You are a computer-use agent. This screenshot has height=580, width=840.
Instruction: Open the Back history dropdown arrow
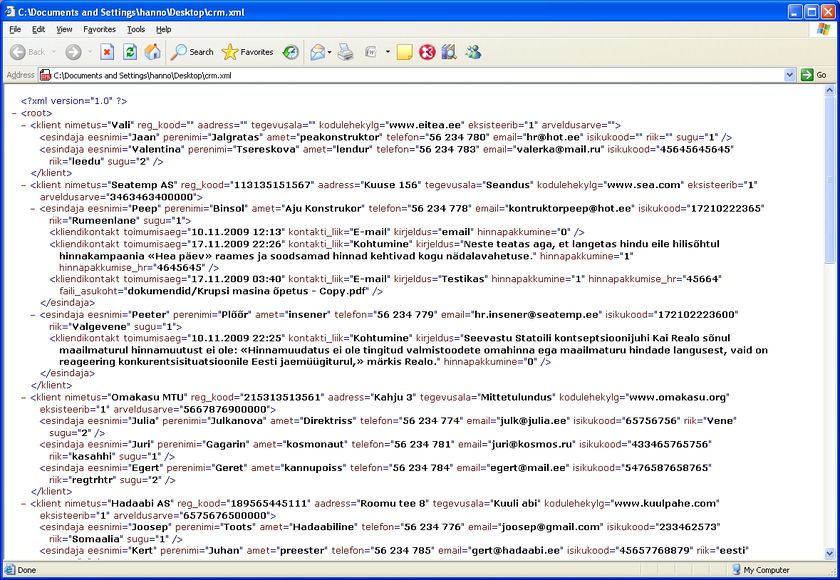54,52
